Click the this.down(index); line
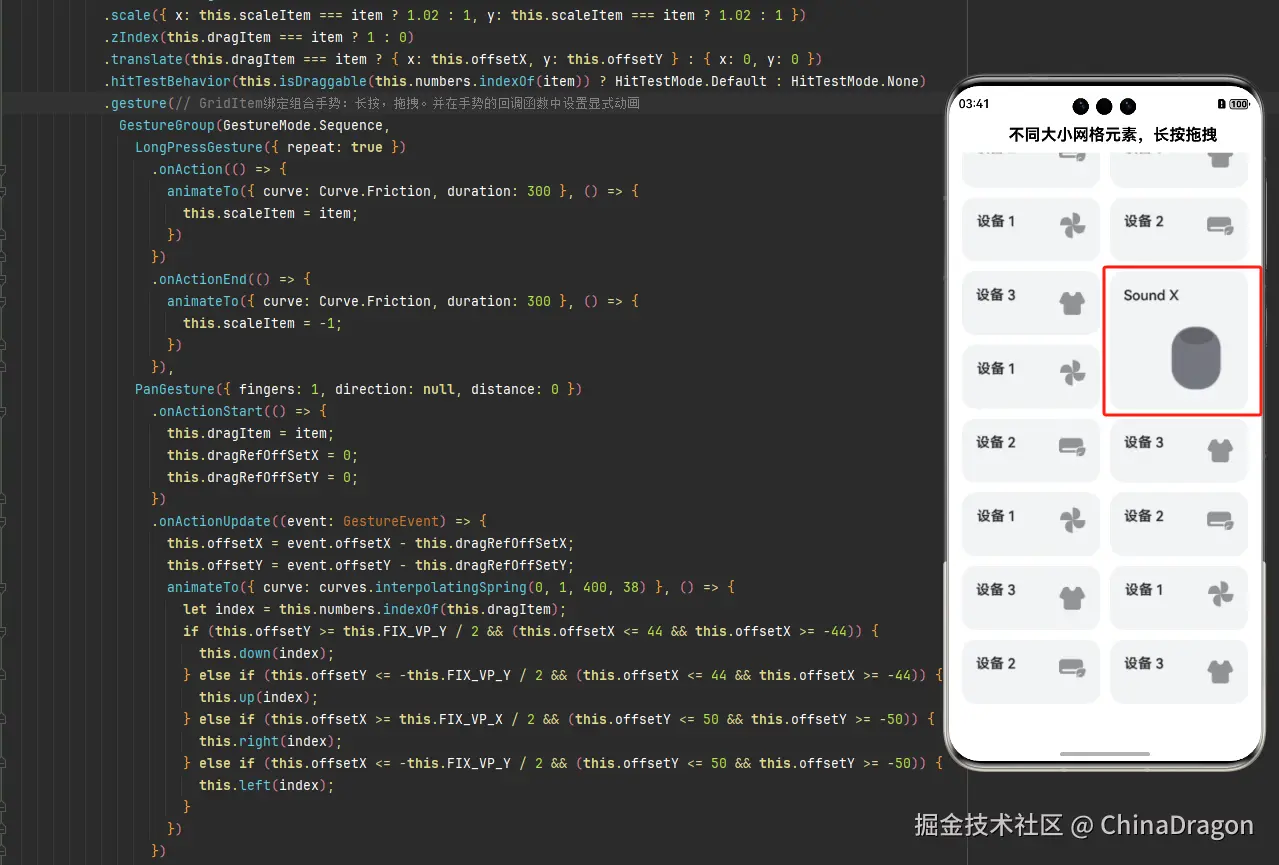1279x865 pixels. coord(265,653)
